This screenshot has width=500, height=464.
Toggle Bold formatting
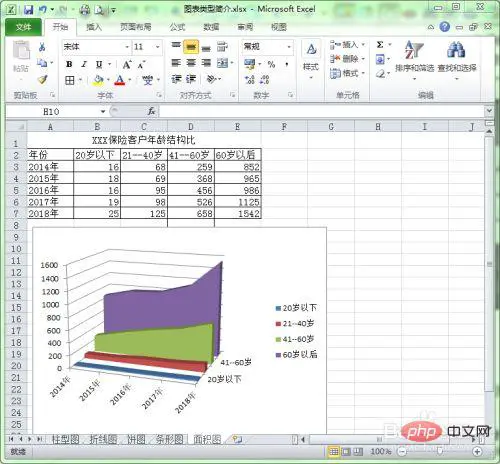click(69, 64)
